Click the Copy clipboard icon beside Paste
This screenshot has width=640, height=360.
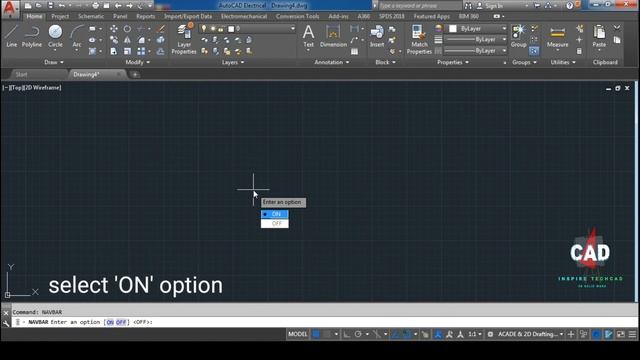coord(617,40)
